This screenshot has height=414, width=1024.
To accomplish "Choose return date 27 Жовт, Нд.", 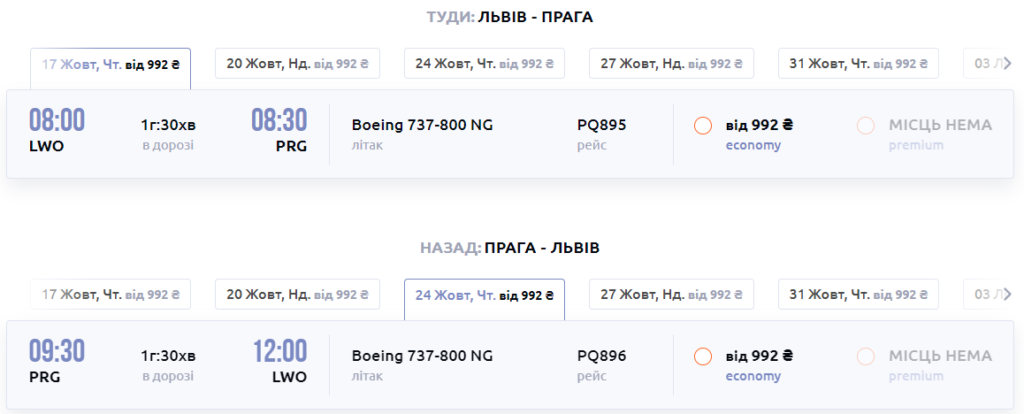I will [x=671, y=295].
